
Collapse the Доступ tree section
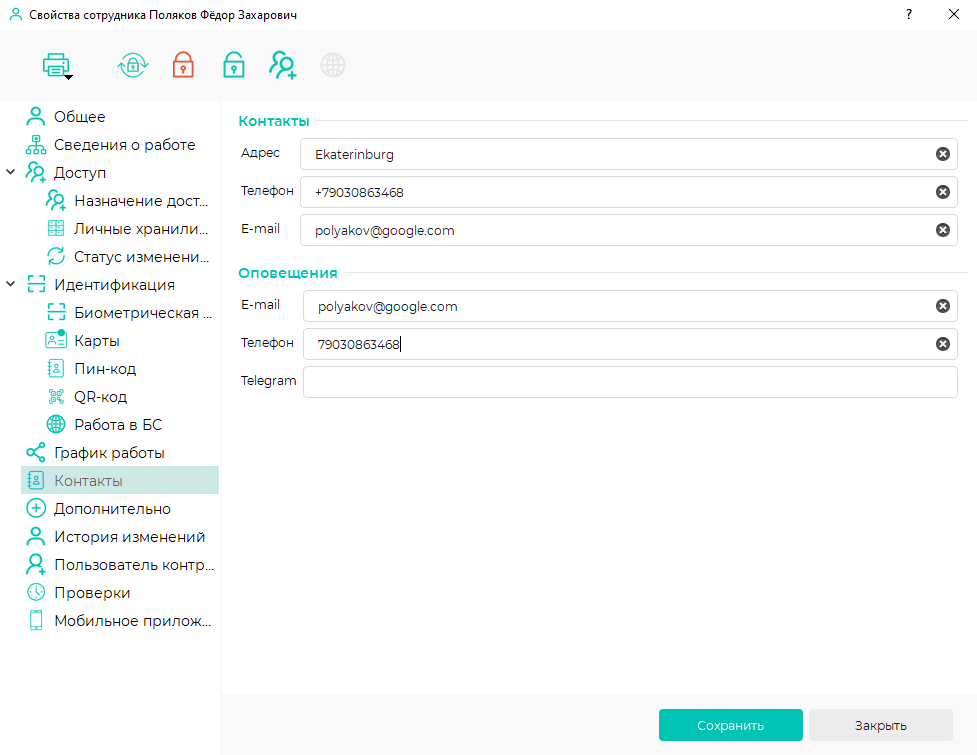[11, 172]
